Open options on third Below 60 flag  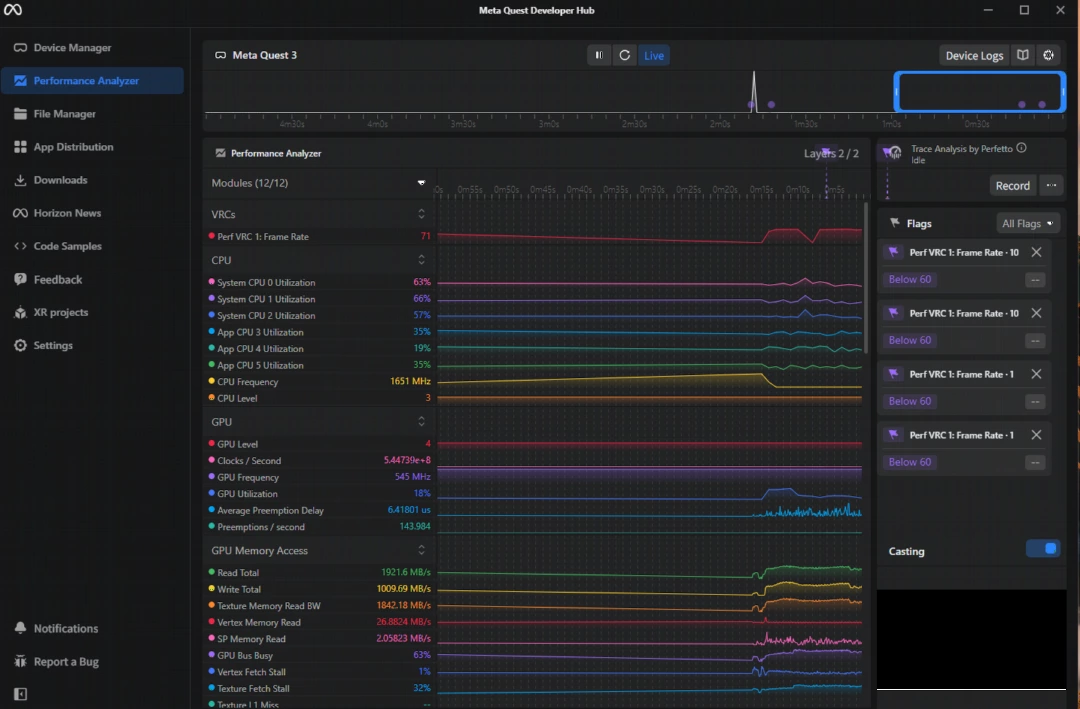pos(1035,402)
